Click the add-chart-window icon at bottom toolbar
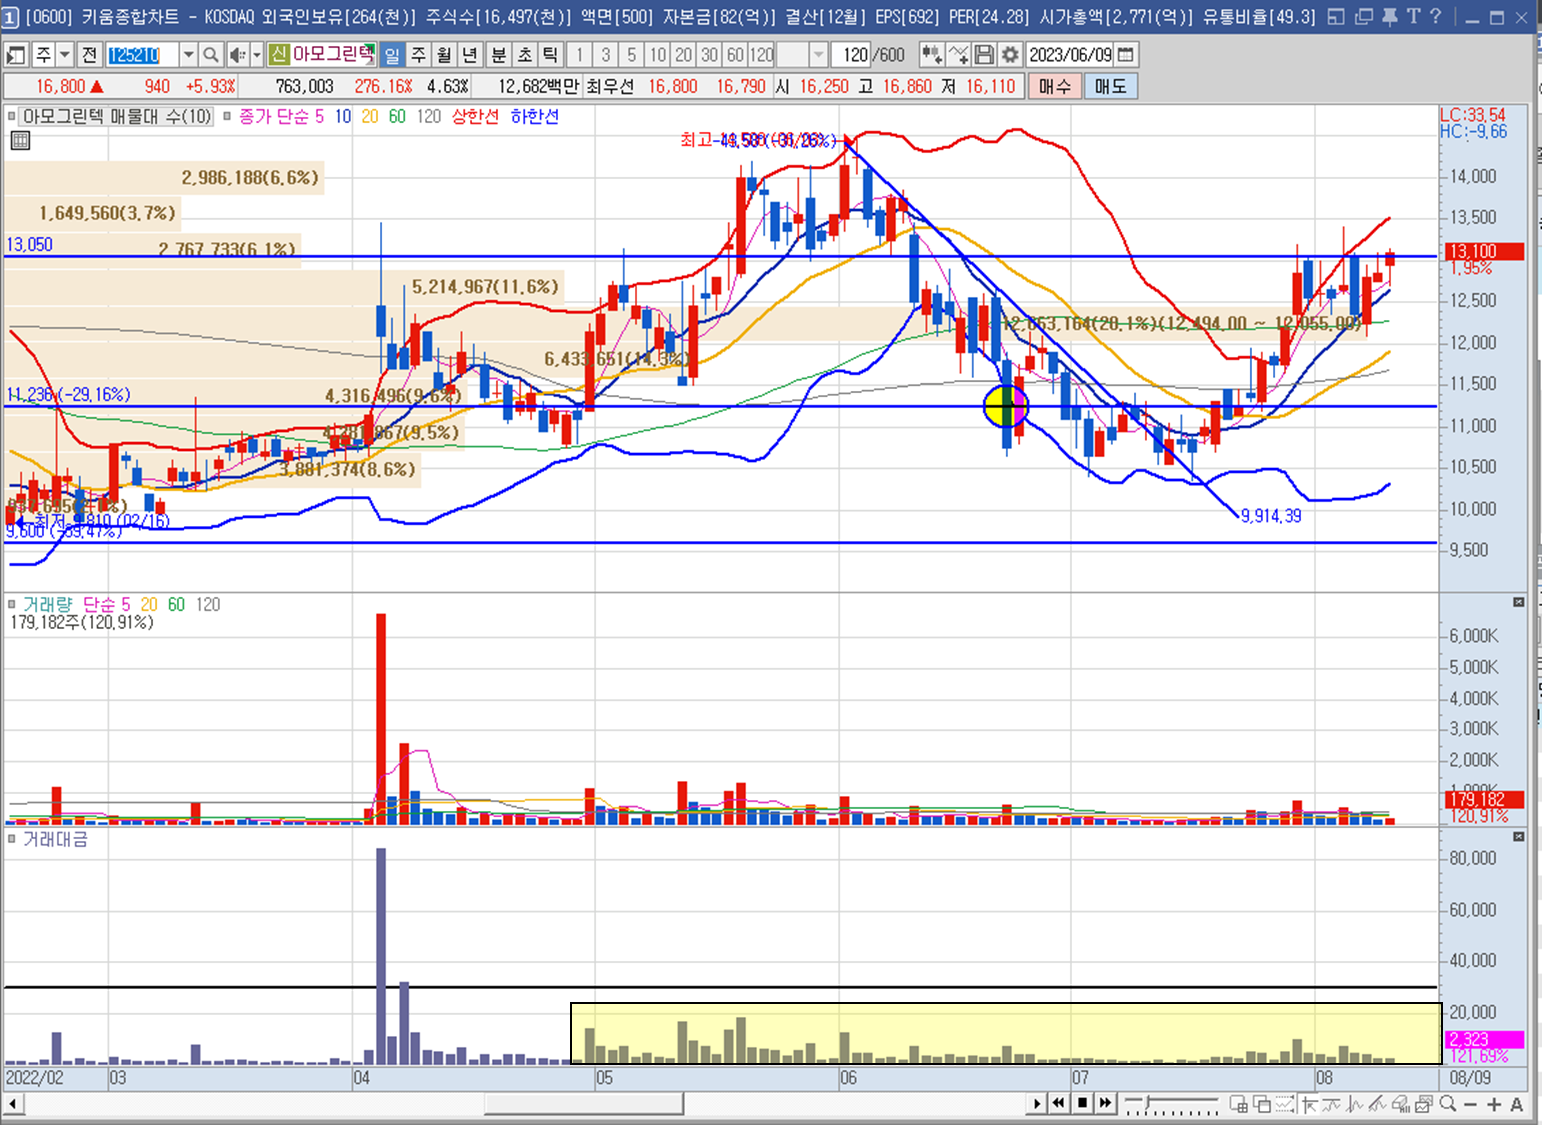The width and height of the screenshot is (1542, 1125). coord(1238,1104)
